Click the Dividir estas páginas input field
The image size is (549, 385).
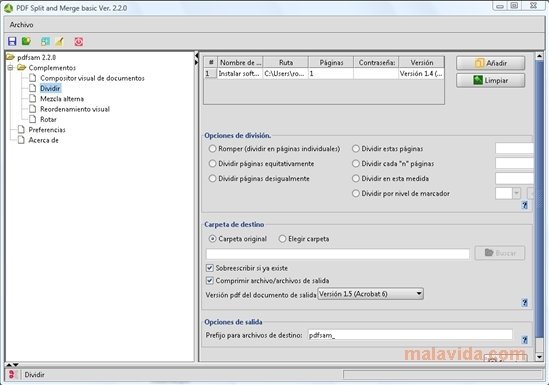[x=514, y=148]
